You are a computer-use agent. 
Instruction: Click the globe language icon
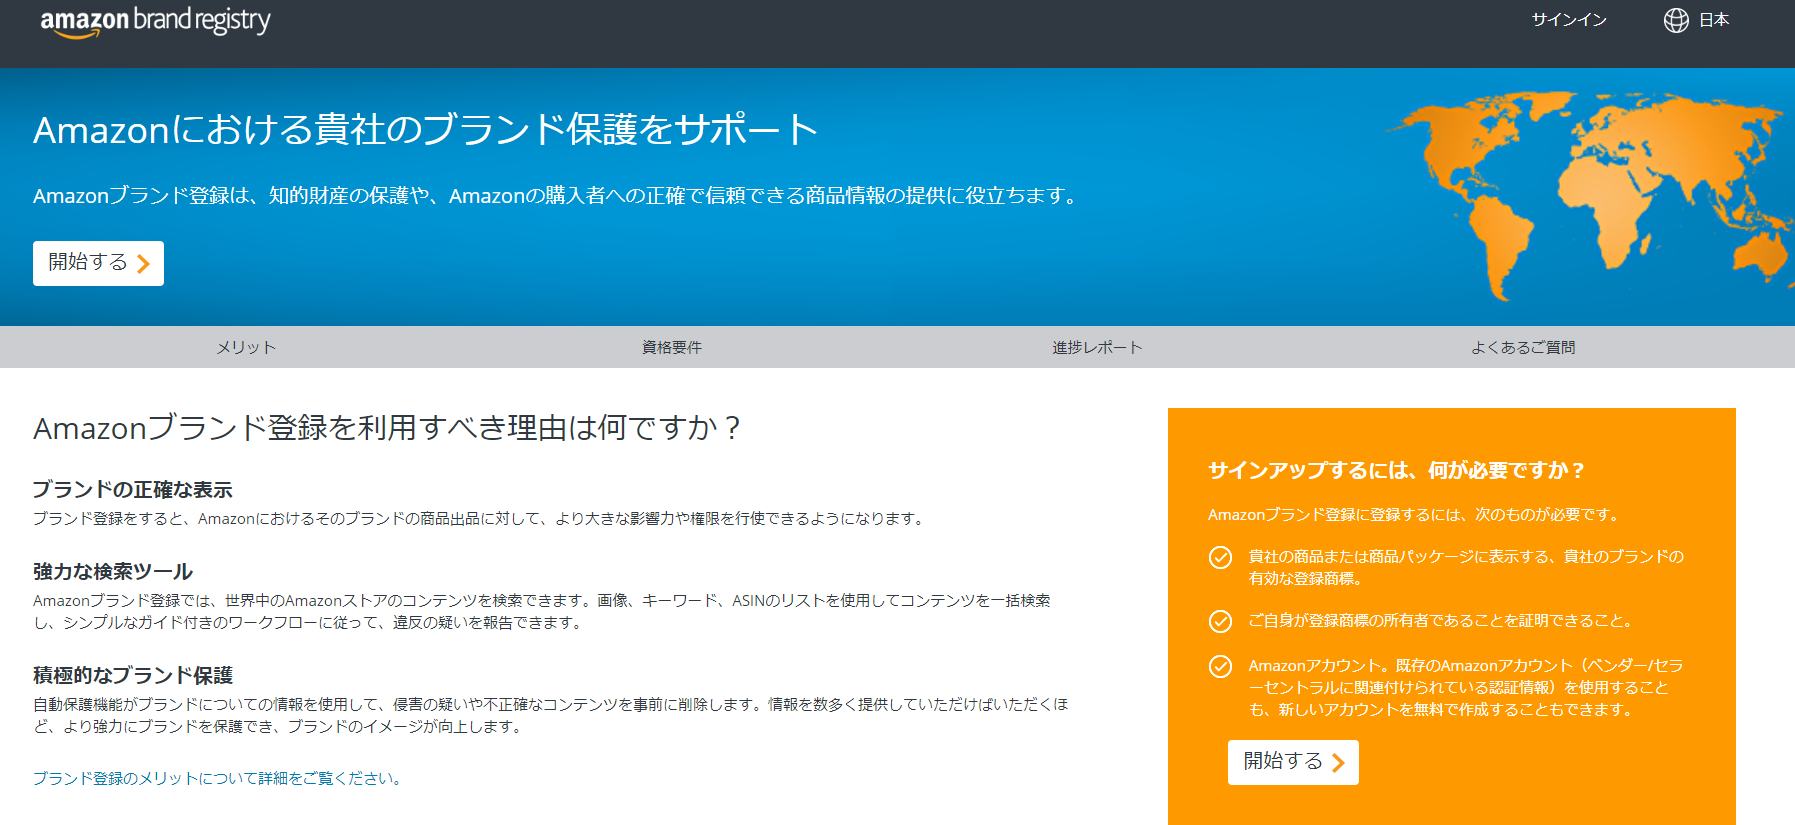[1676, 20]
